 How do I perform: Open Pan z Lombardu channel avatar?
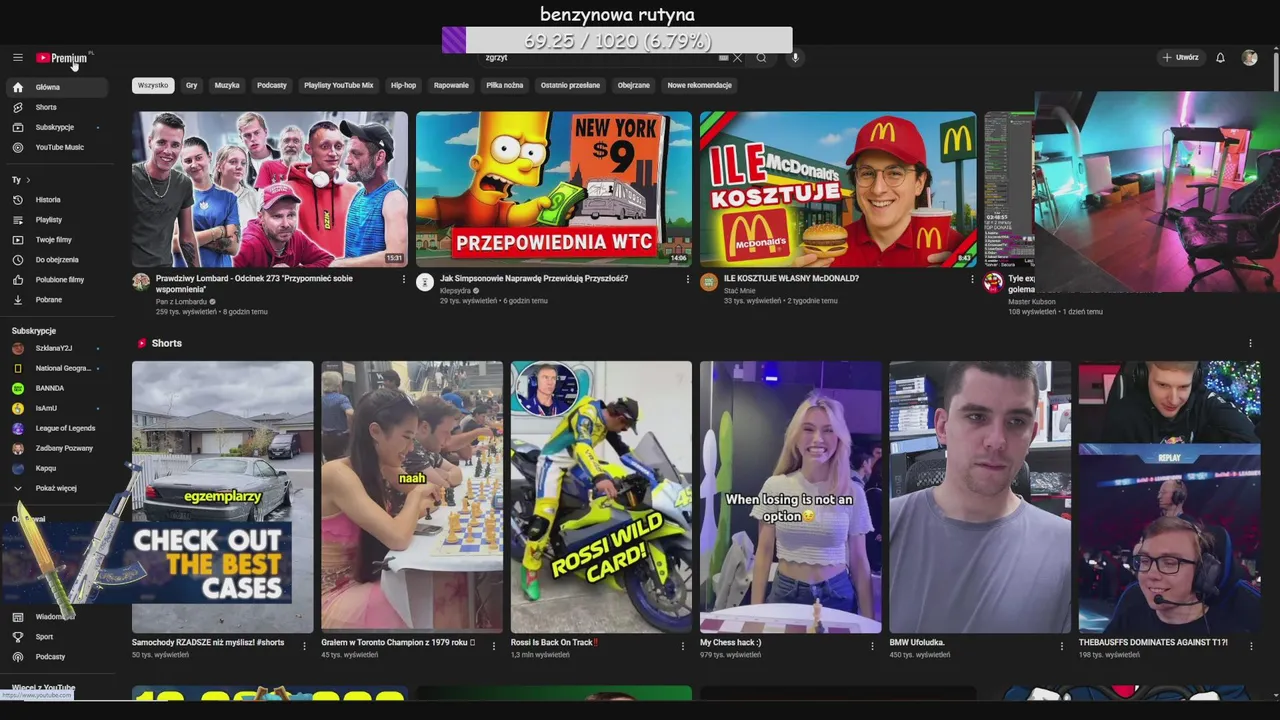(x=141, y=283)
